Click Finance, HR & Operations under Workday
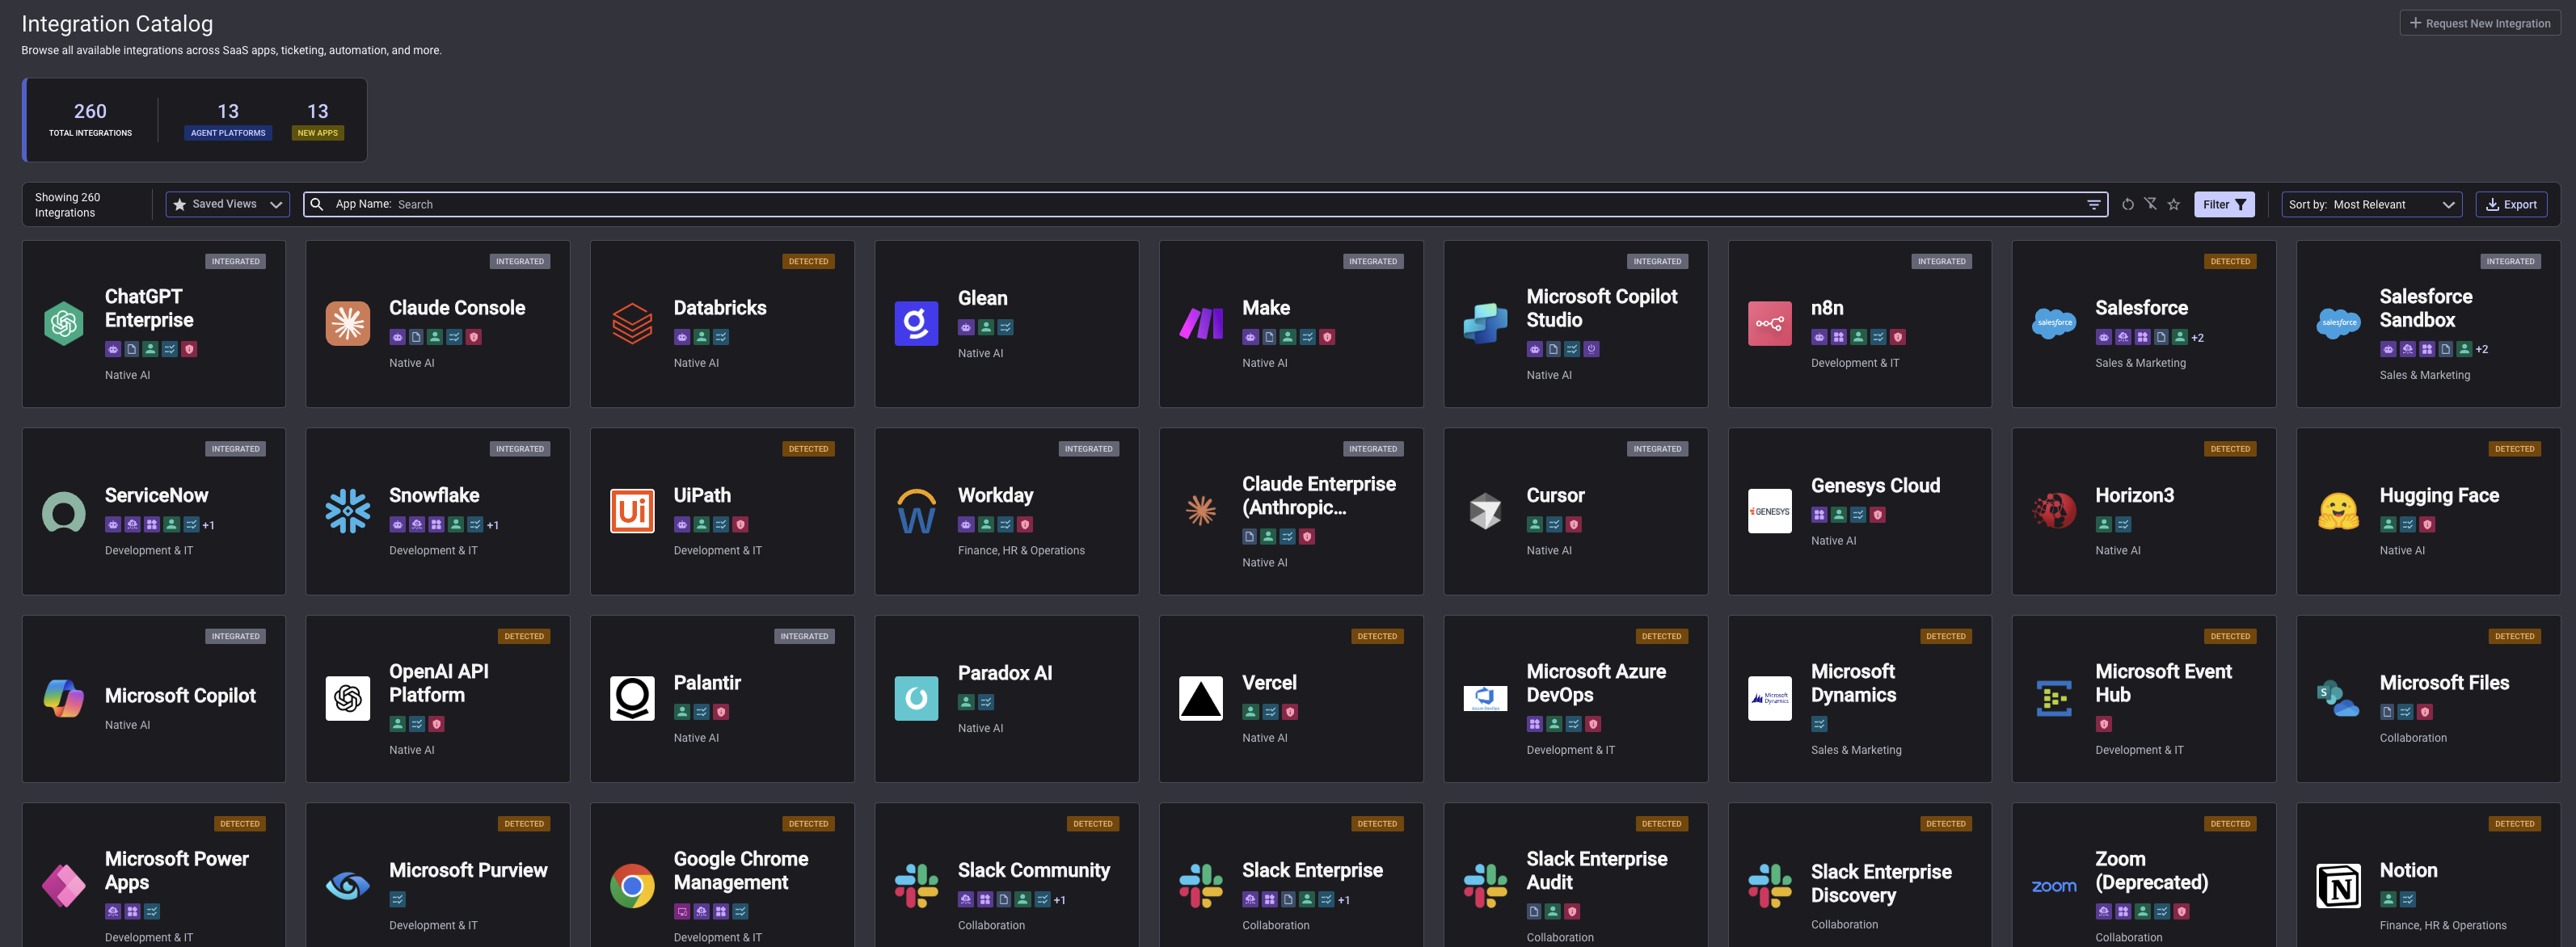Screen dimensions: 2576x947 coord(1021,551)
